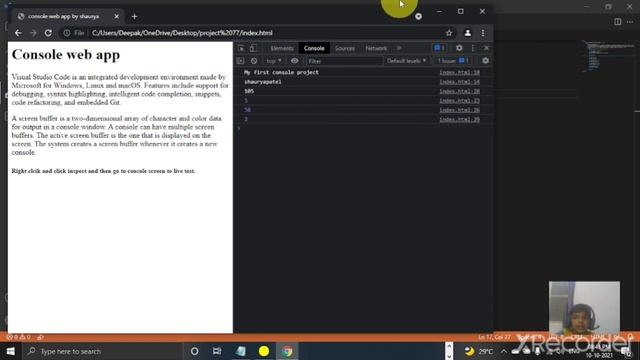Expand more DevTools tabs chevron

(x=399, y=48)
